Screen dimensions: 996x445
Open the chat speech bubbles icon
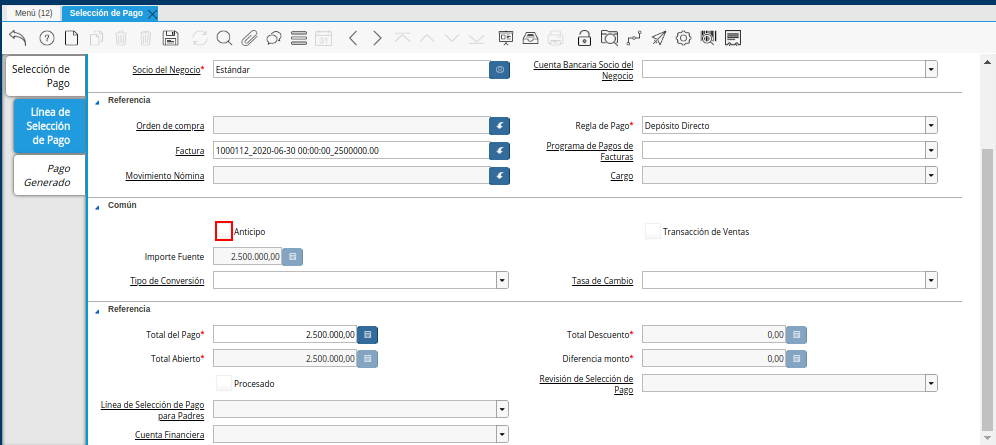pyautogui.click(x=274, y=38)
